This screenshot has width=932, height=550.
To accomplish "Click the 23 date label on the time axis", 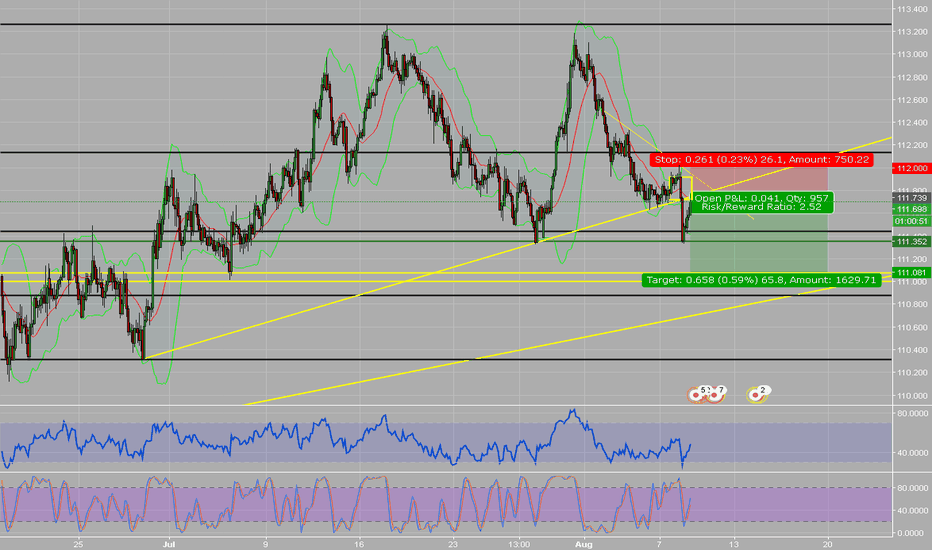I will 452,544.
